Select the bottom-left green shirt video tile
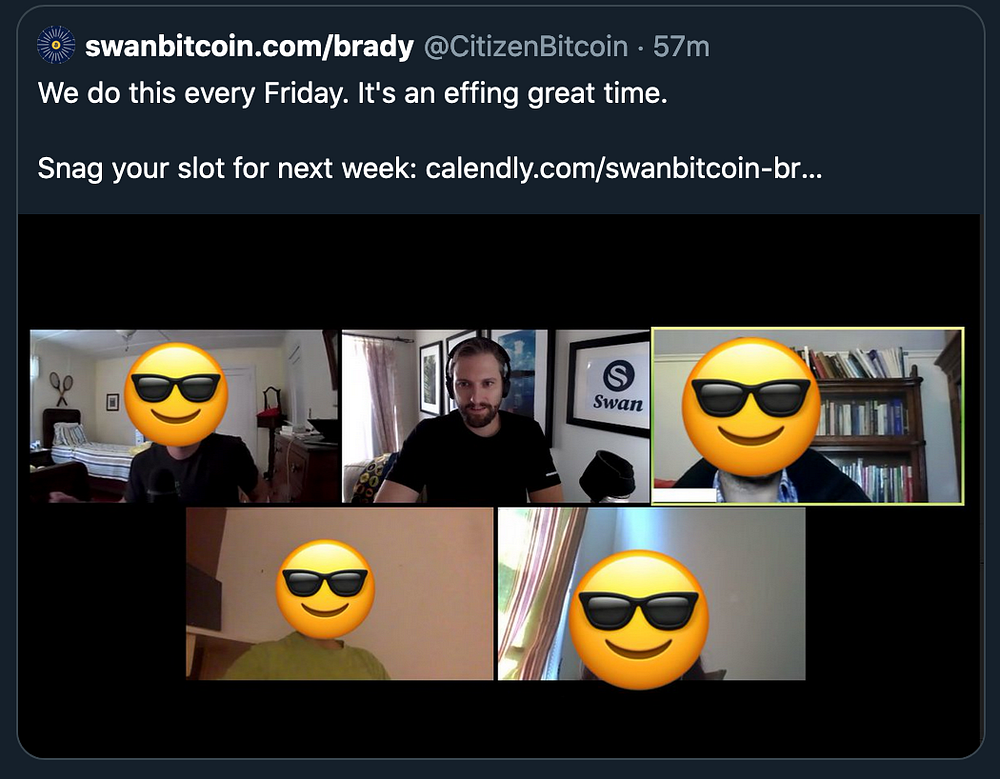Viewport: 1000px width, 779px height. click(339, 593)
